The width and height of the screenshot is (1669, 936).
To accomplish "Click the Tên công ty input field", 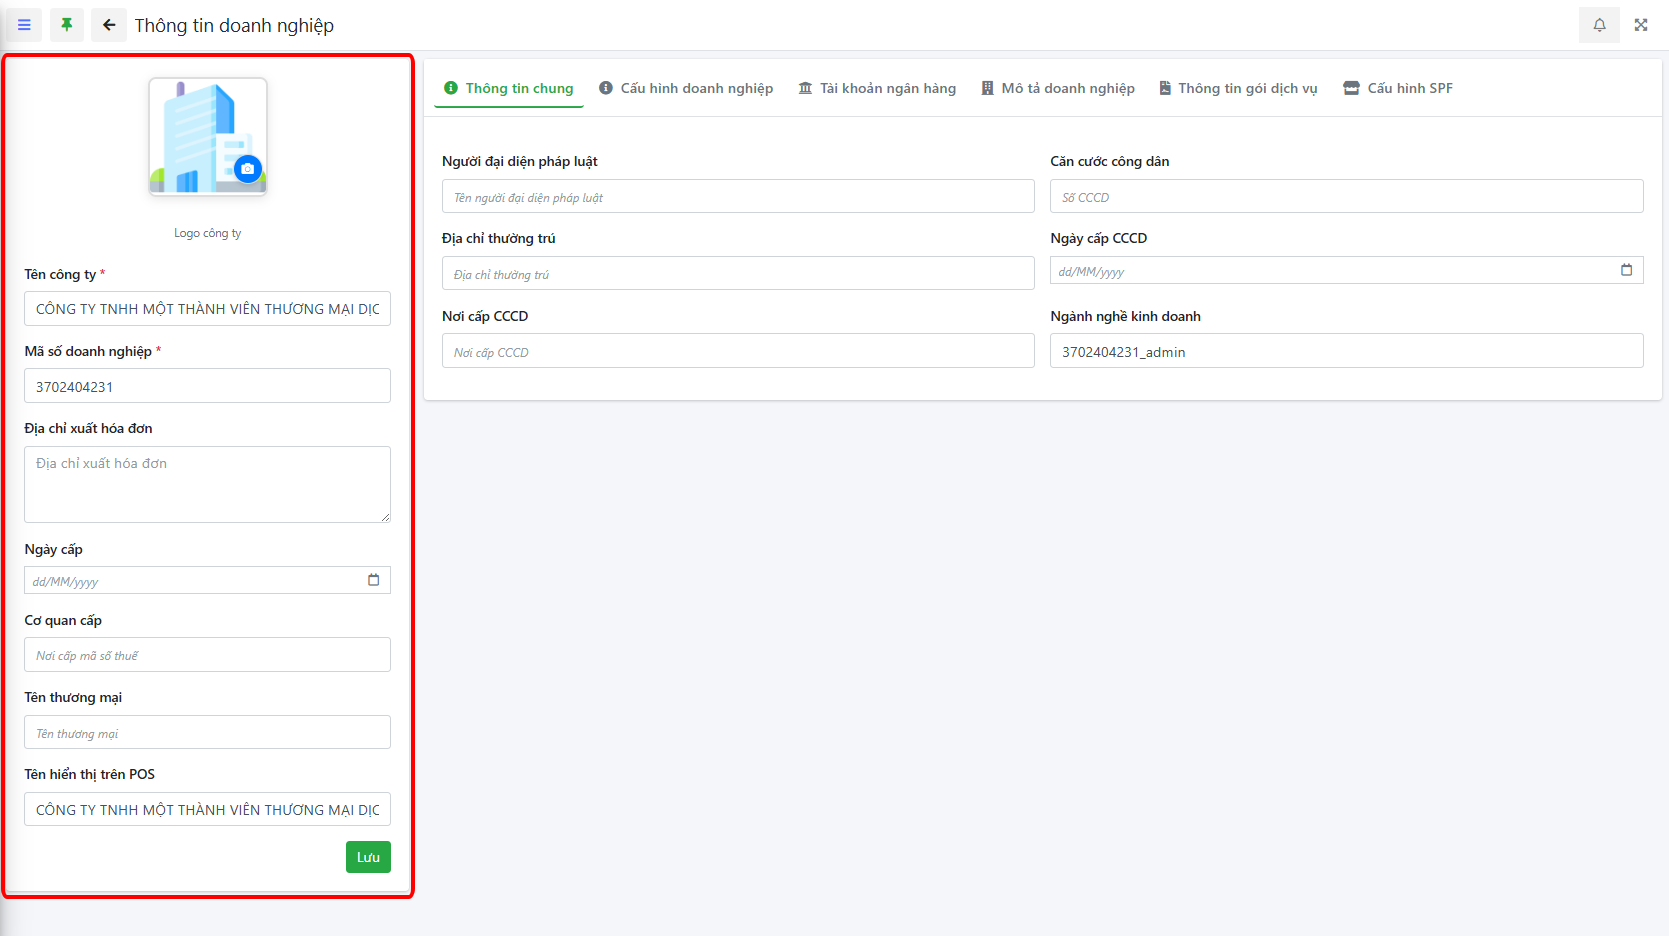I will pos(207,309).
